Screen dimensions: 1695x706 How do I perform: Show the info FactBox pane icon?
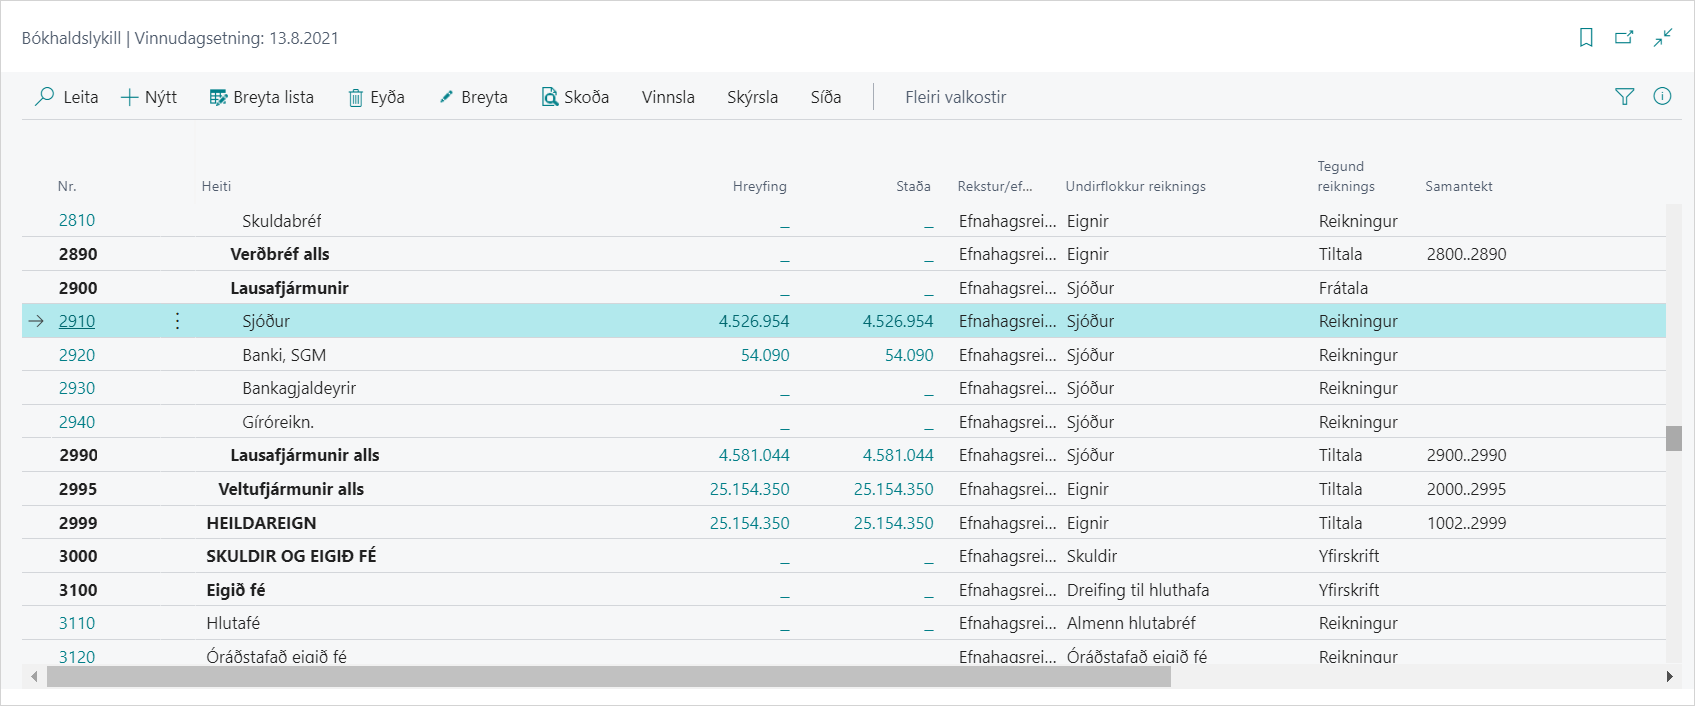coord(1662,97)
